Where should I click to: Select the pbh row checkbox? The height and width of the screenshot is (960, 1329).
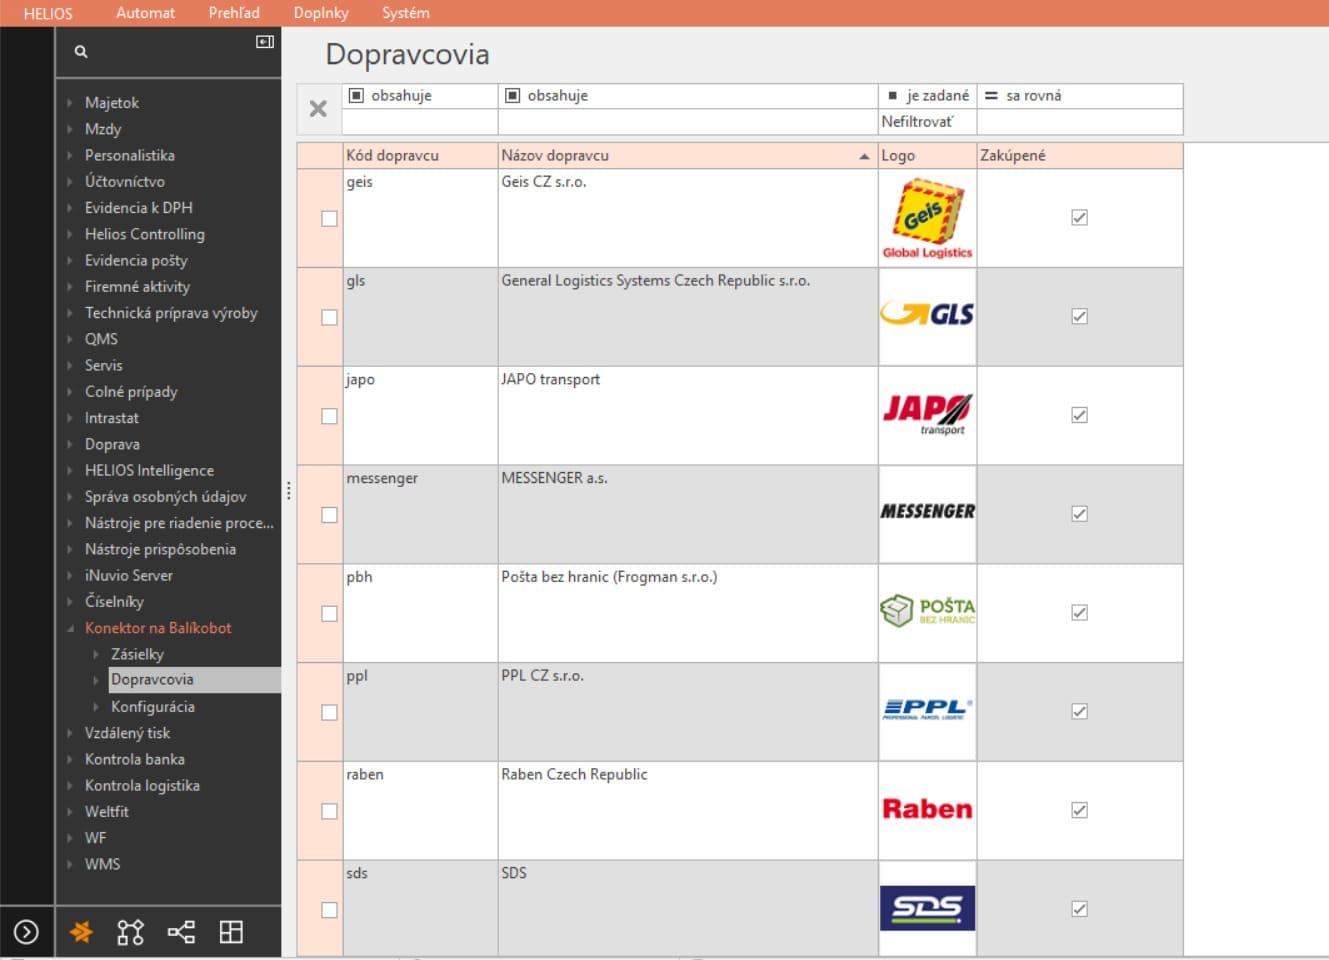(x=329, y=614)
